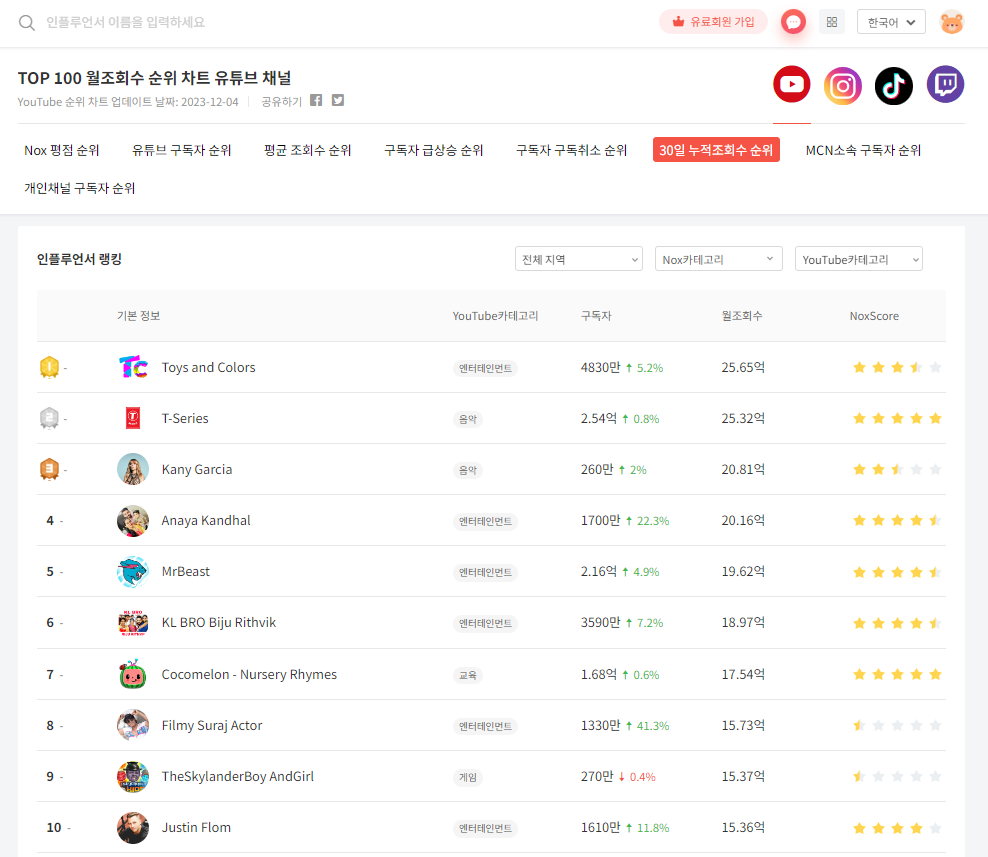Switch to MCN소속 구독자 순위 tab
The image size is (988, 857).
[863, 150]
